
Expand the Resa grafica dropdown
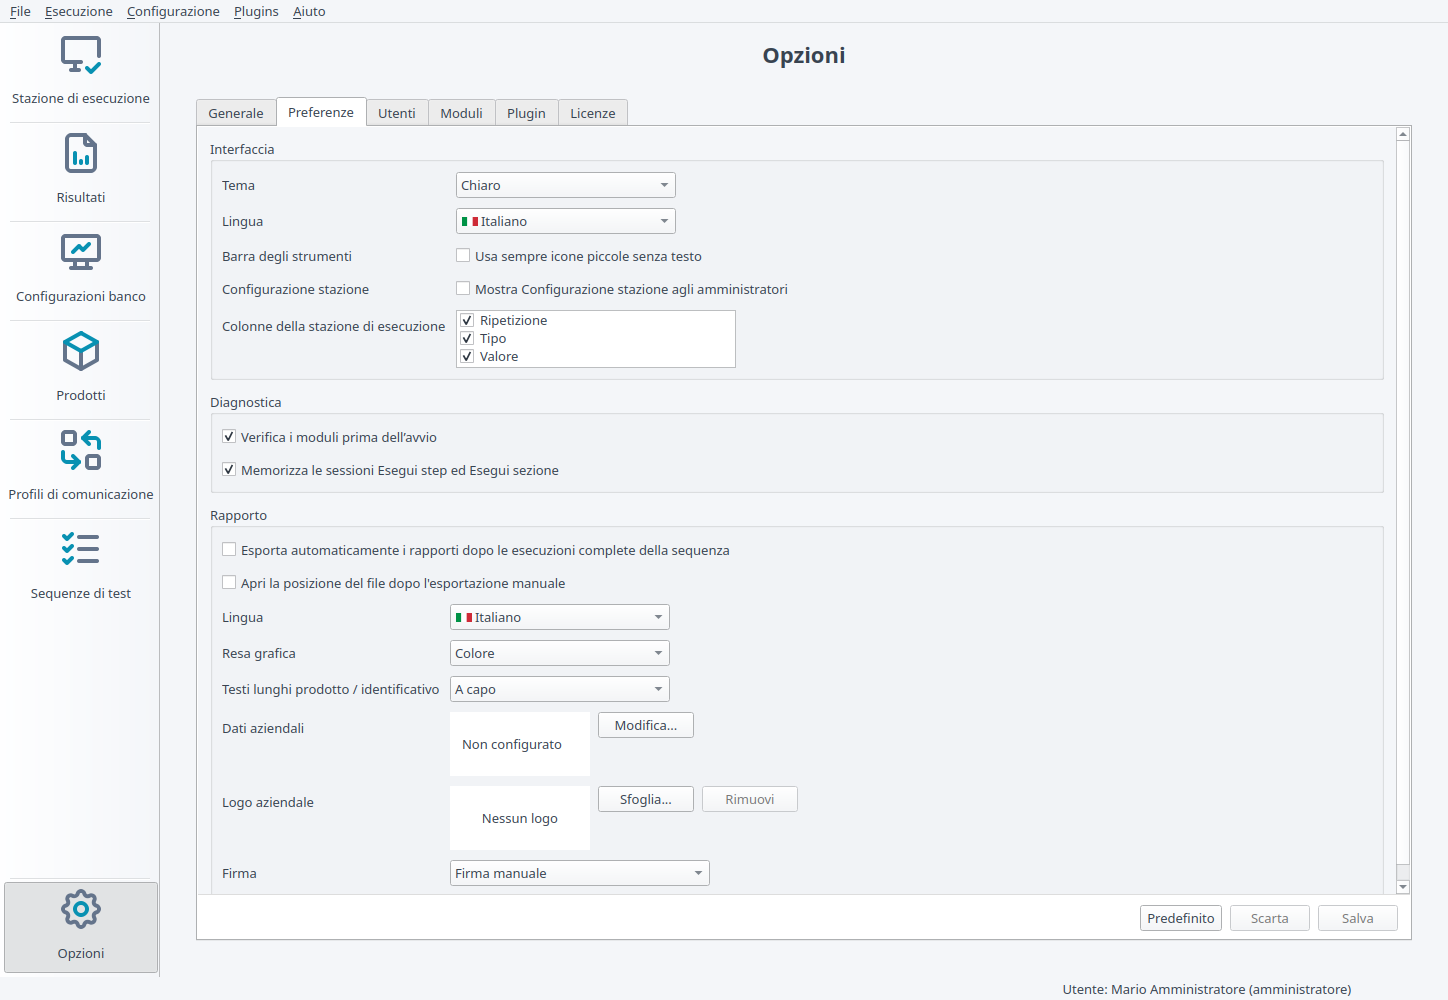point(560,653)
